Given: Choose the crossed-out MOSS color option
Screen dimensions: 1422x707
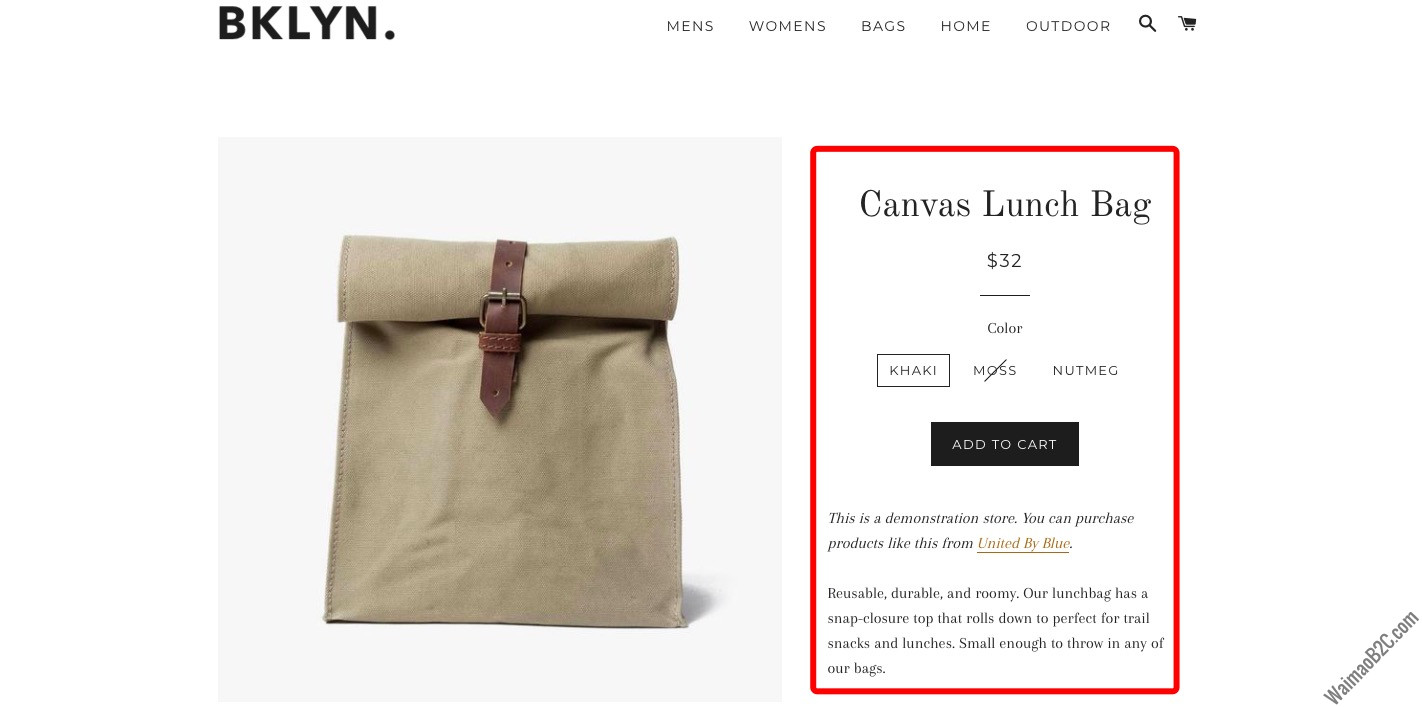Looking at the screenshot, I should [995, 370].
